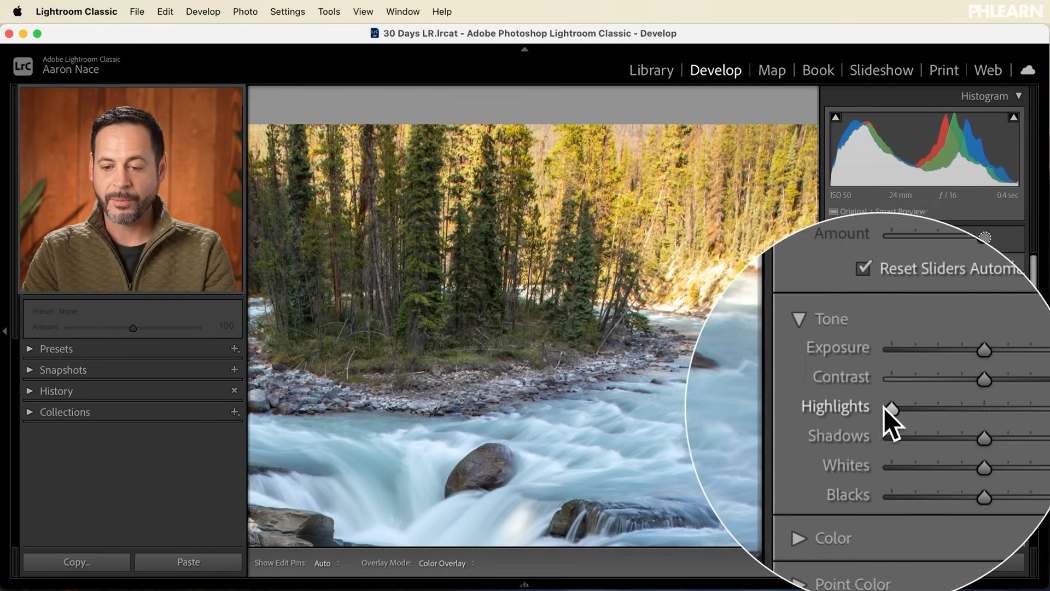This screenshot has width=1050, height=591.
Task: Hide the top panel with the arrow
Action: click(524, 50)
